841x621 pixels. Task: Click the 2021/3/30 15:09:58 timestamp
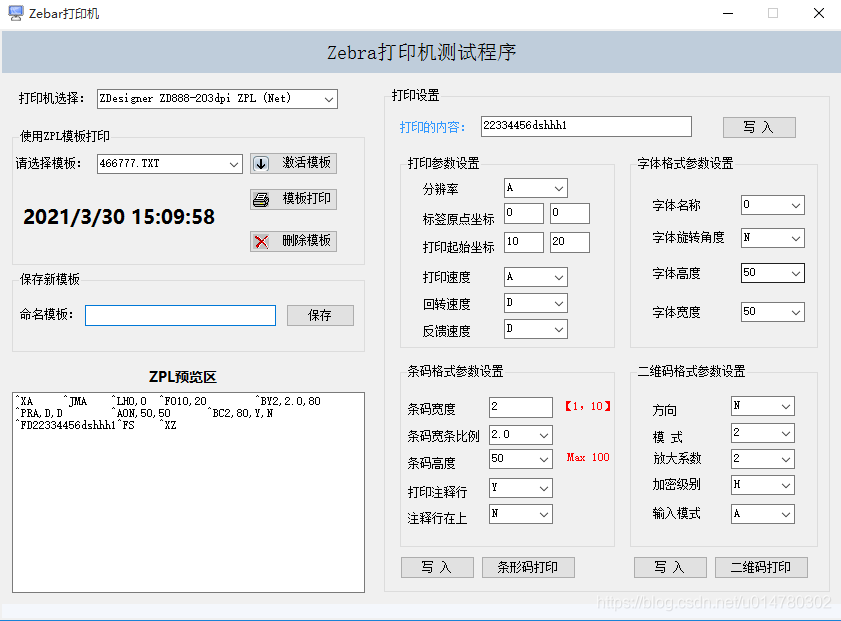coord(119,217)
